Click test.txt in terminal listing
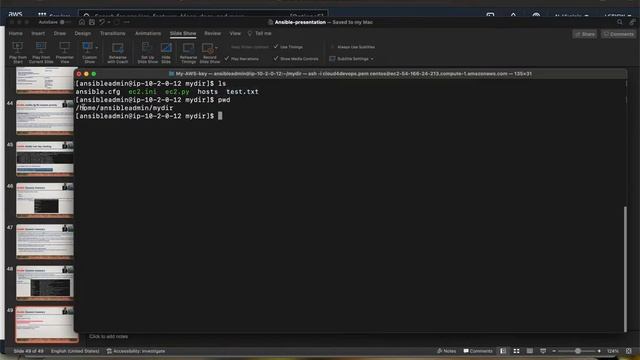This screenshot has height=360, width=640. [x=242, y=92]
